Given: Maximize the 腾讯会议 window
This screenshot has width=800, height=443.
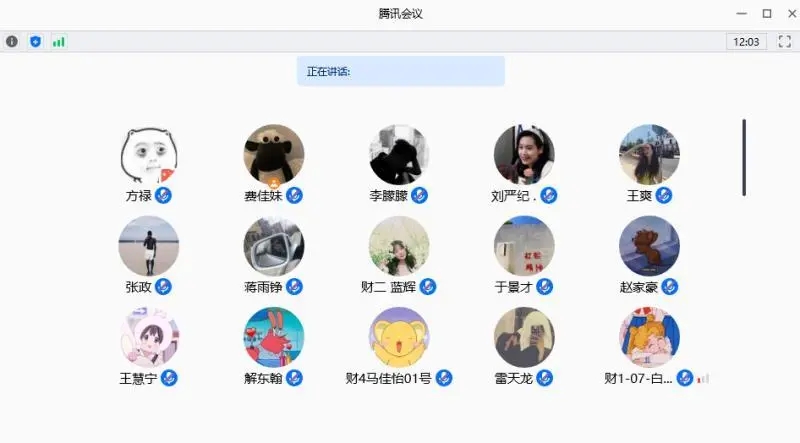Looking at the screenshot, I should (x=767, y=14).
